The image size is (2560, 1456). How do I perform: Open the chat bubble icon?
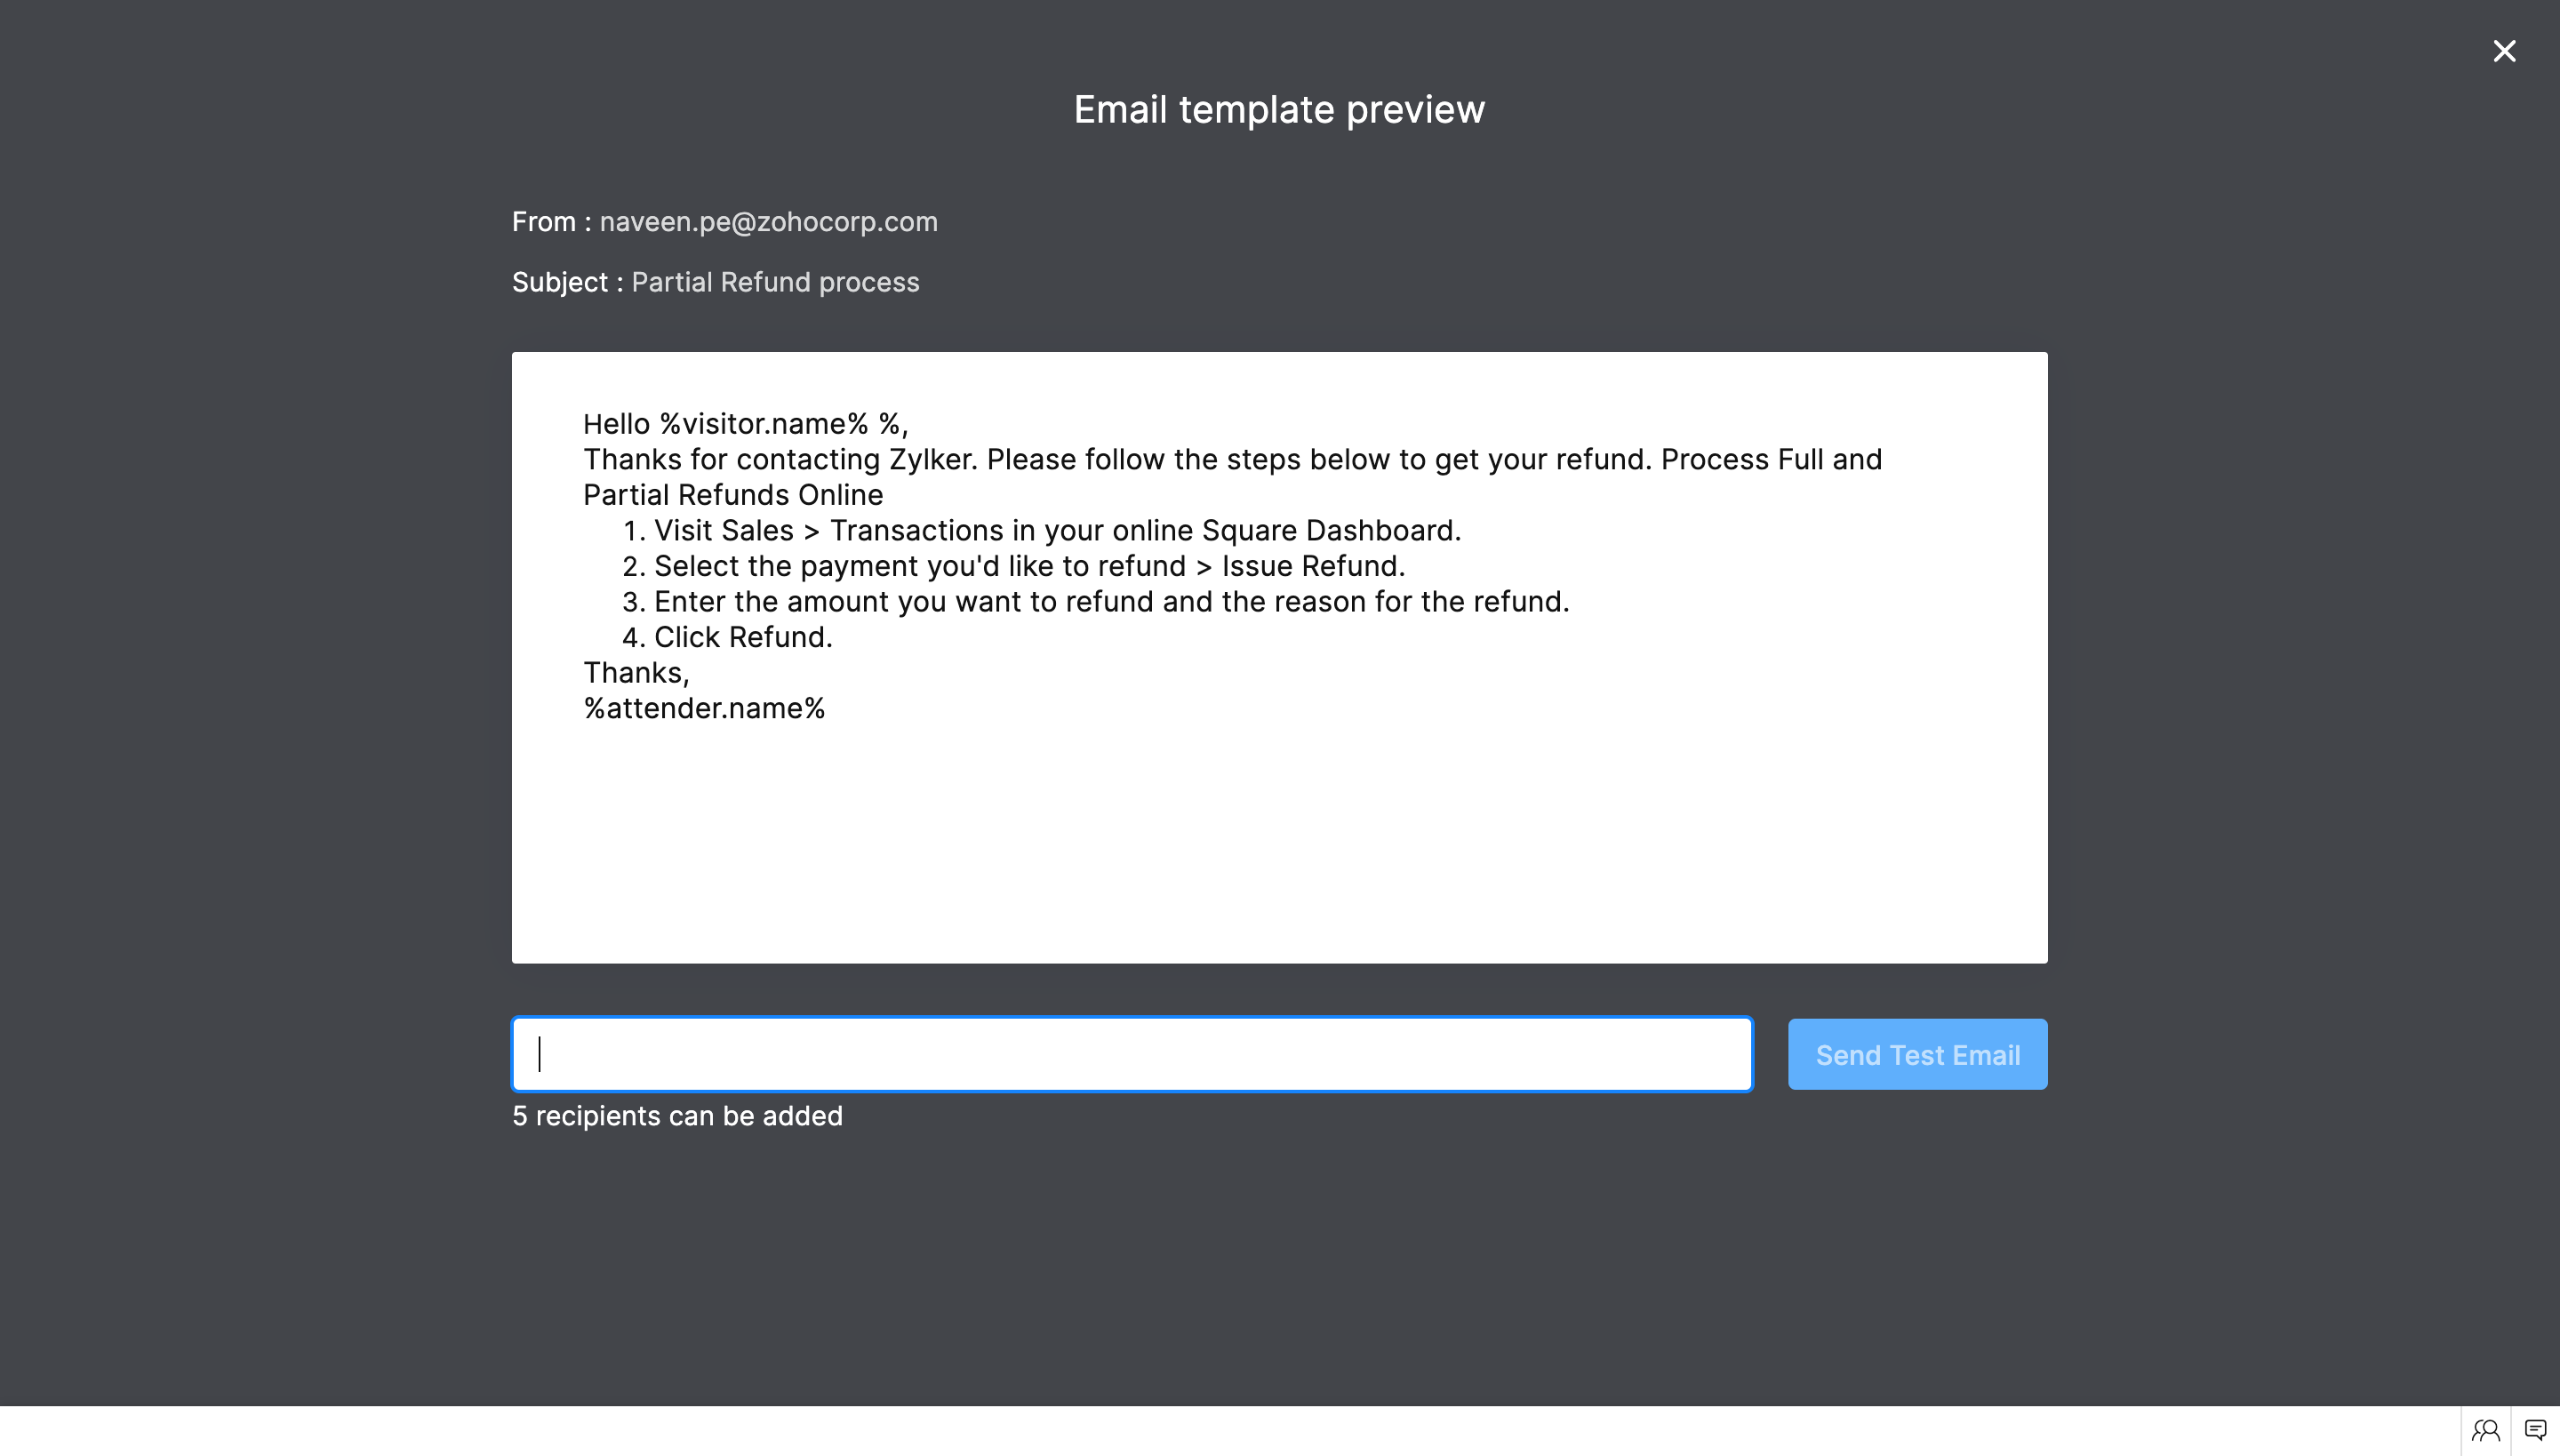(2535, 1430)
